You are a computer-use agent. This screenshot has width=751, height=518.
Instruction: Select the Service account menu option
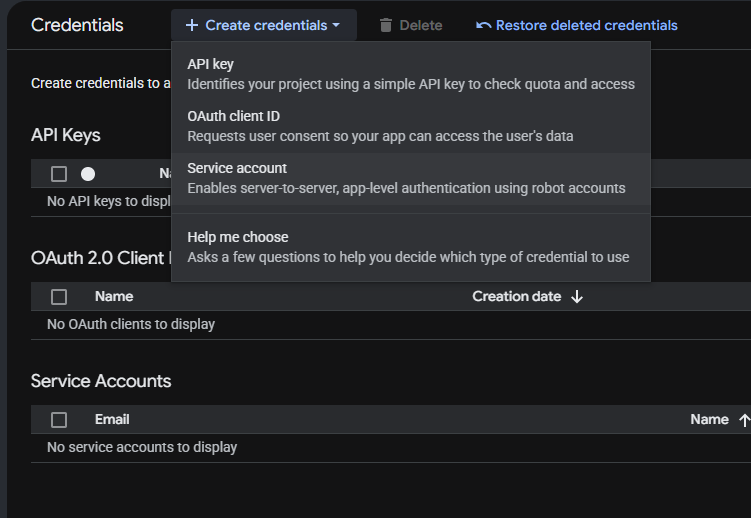(411, 179)
